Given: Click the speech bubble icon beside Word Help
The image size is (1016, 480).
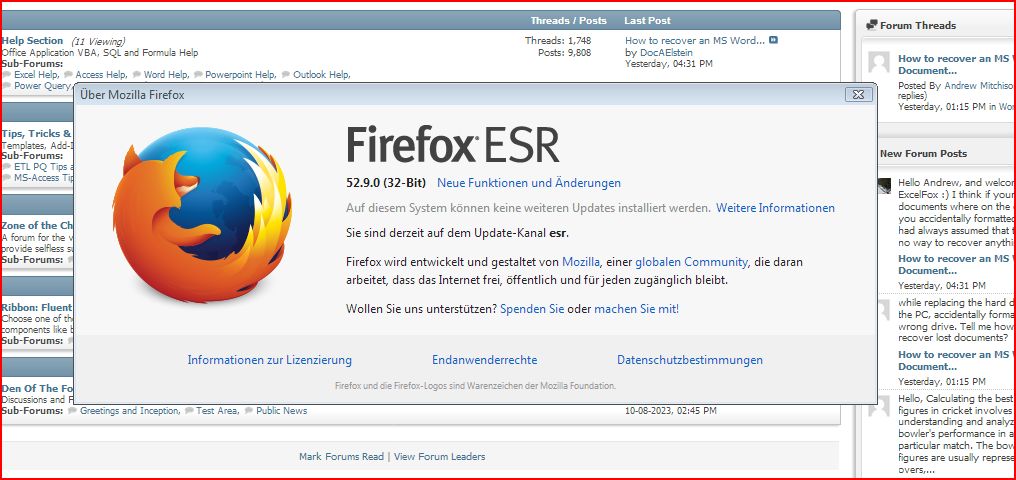Looking at the screenshot, I should pyautogui.click(x=136, y=74).
